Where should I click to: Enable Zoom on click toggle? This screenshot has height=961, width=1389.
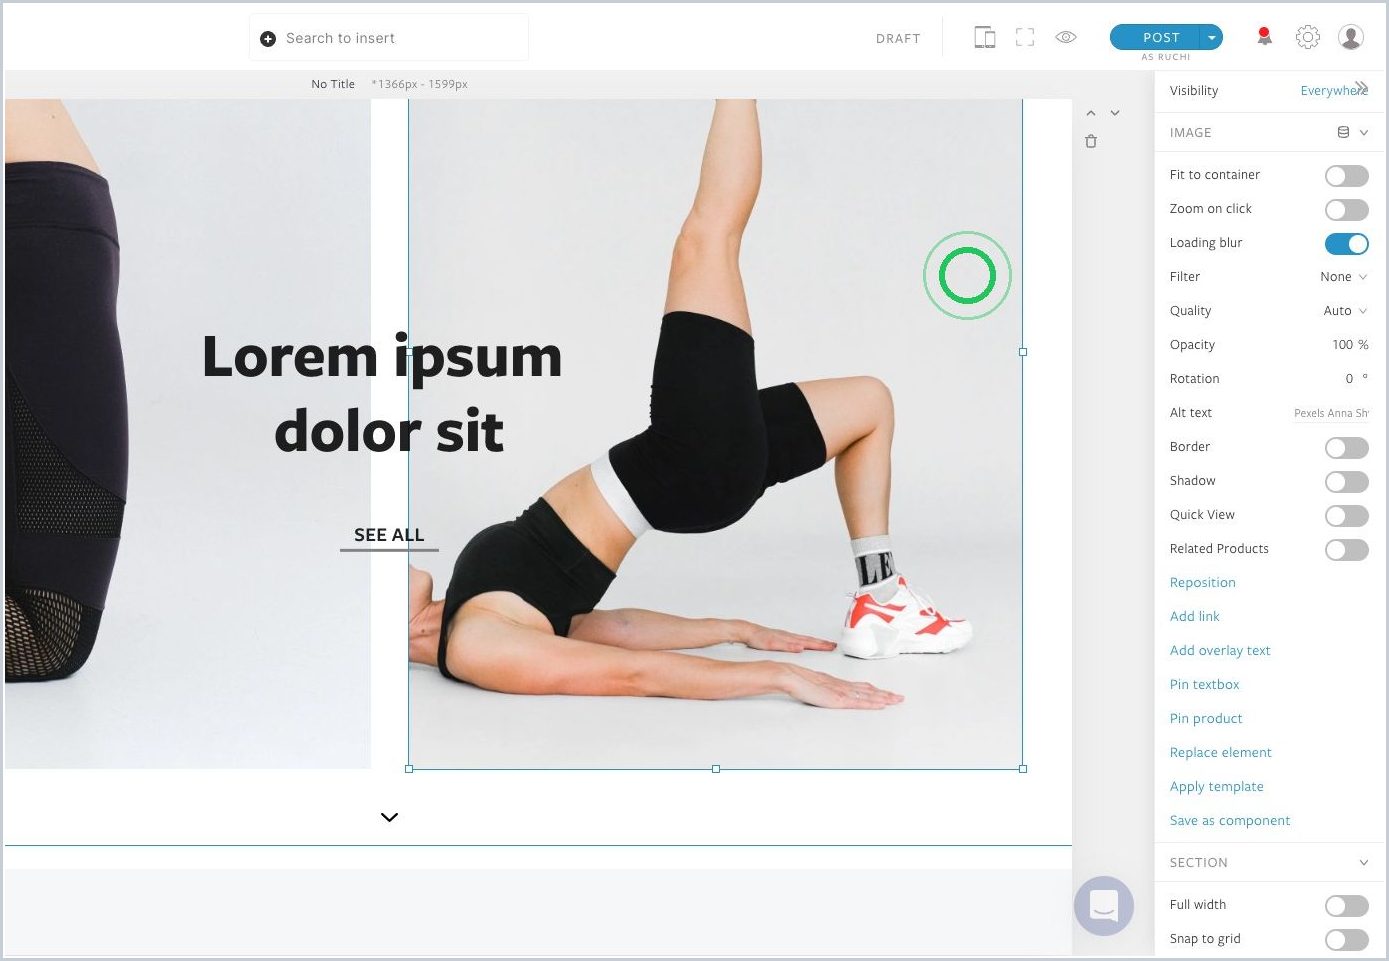point(1347,210)
